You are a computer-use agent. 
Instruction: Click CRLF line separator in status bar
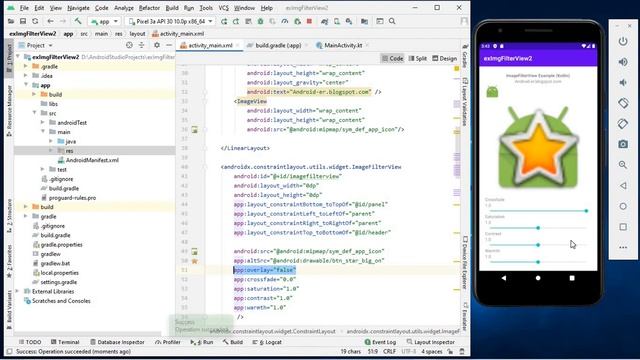[x=389, y=351]
